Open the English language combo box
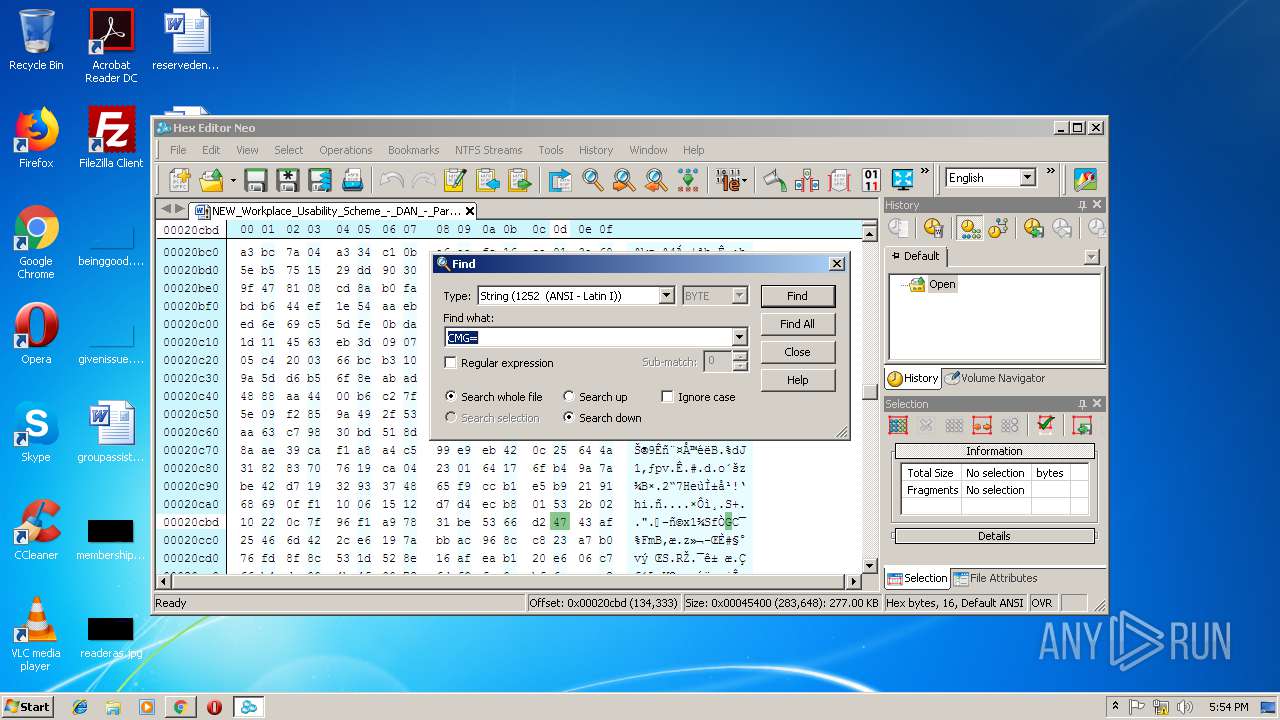This screenshot has width=1280, height=720. 990,178
